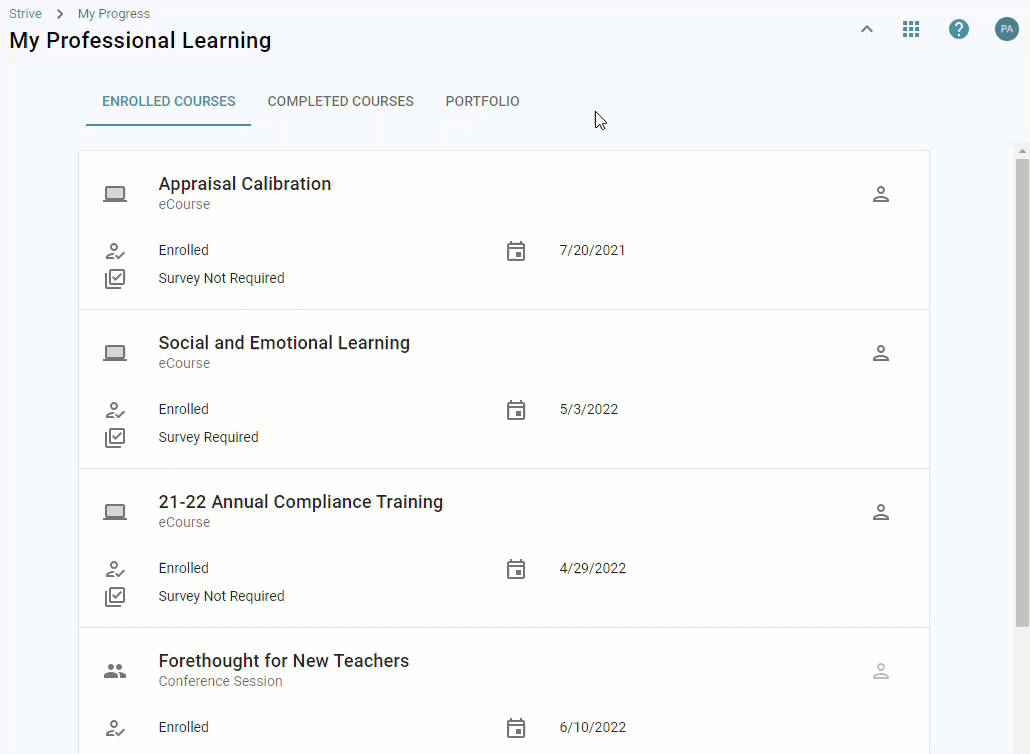Select the laptop eCourse icon on Appraisal Calibration
The width and height of the screenshot is (1030, 754).
(115, 192)
